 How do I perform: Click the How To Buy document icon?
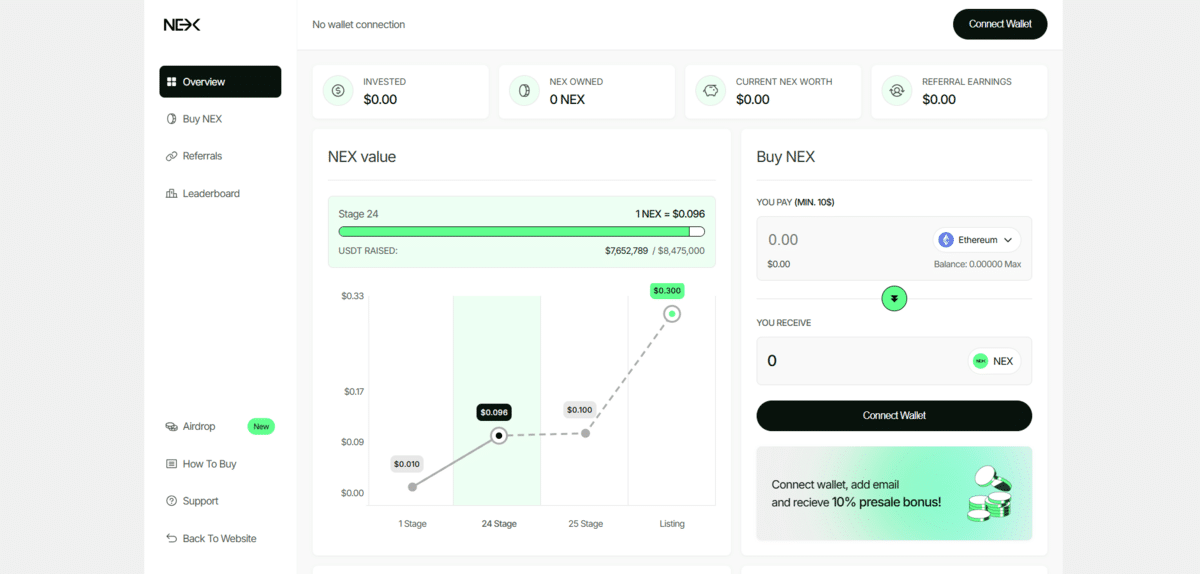[172, 464]
